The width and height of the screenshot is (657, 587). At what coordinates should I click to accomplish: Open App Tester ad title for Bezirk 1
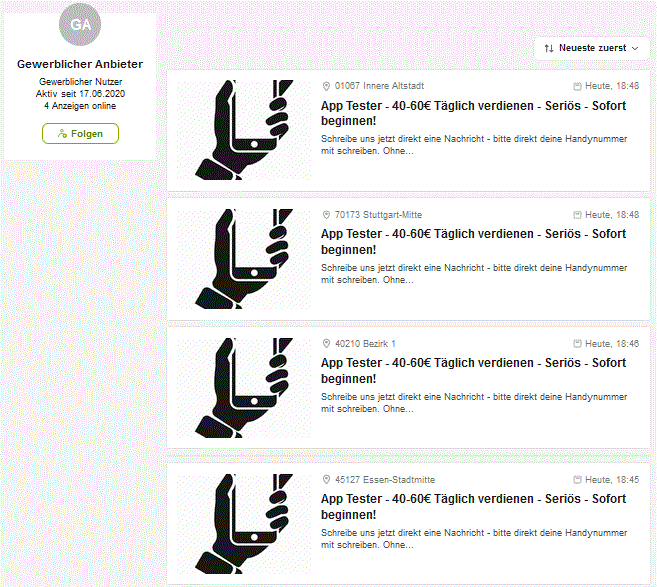click(473, 371)
